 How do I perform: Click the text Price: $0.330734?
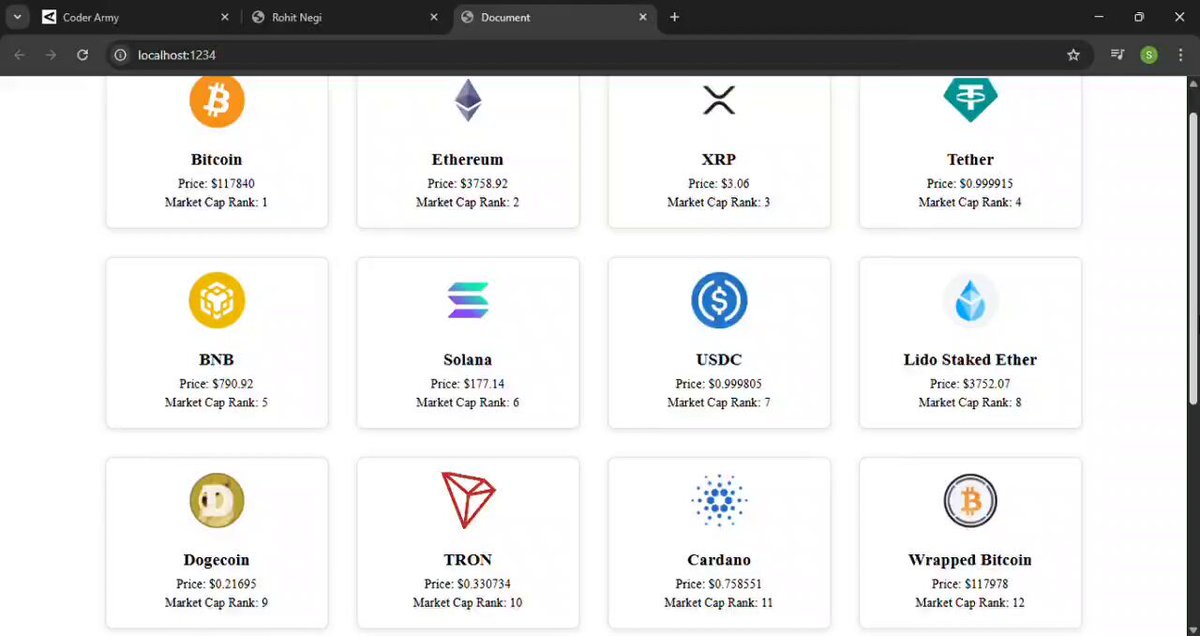(468, 584)
